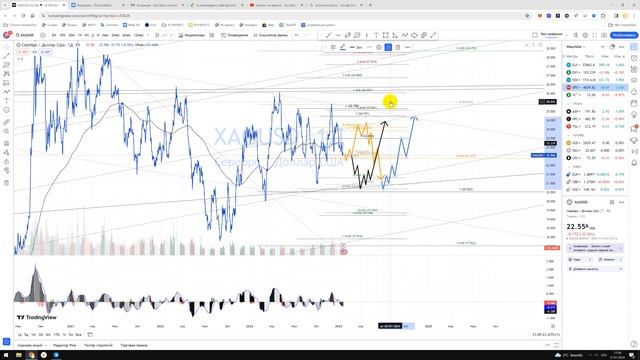This screenshot has width=640, height=360.
Task: Toggle the lock on selected drawing
Action: pyautogui.click(x=388, y=47)
